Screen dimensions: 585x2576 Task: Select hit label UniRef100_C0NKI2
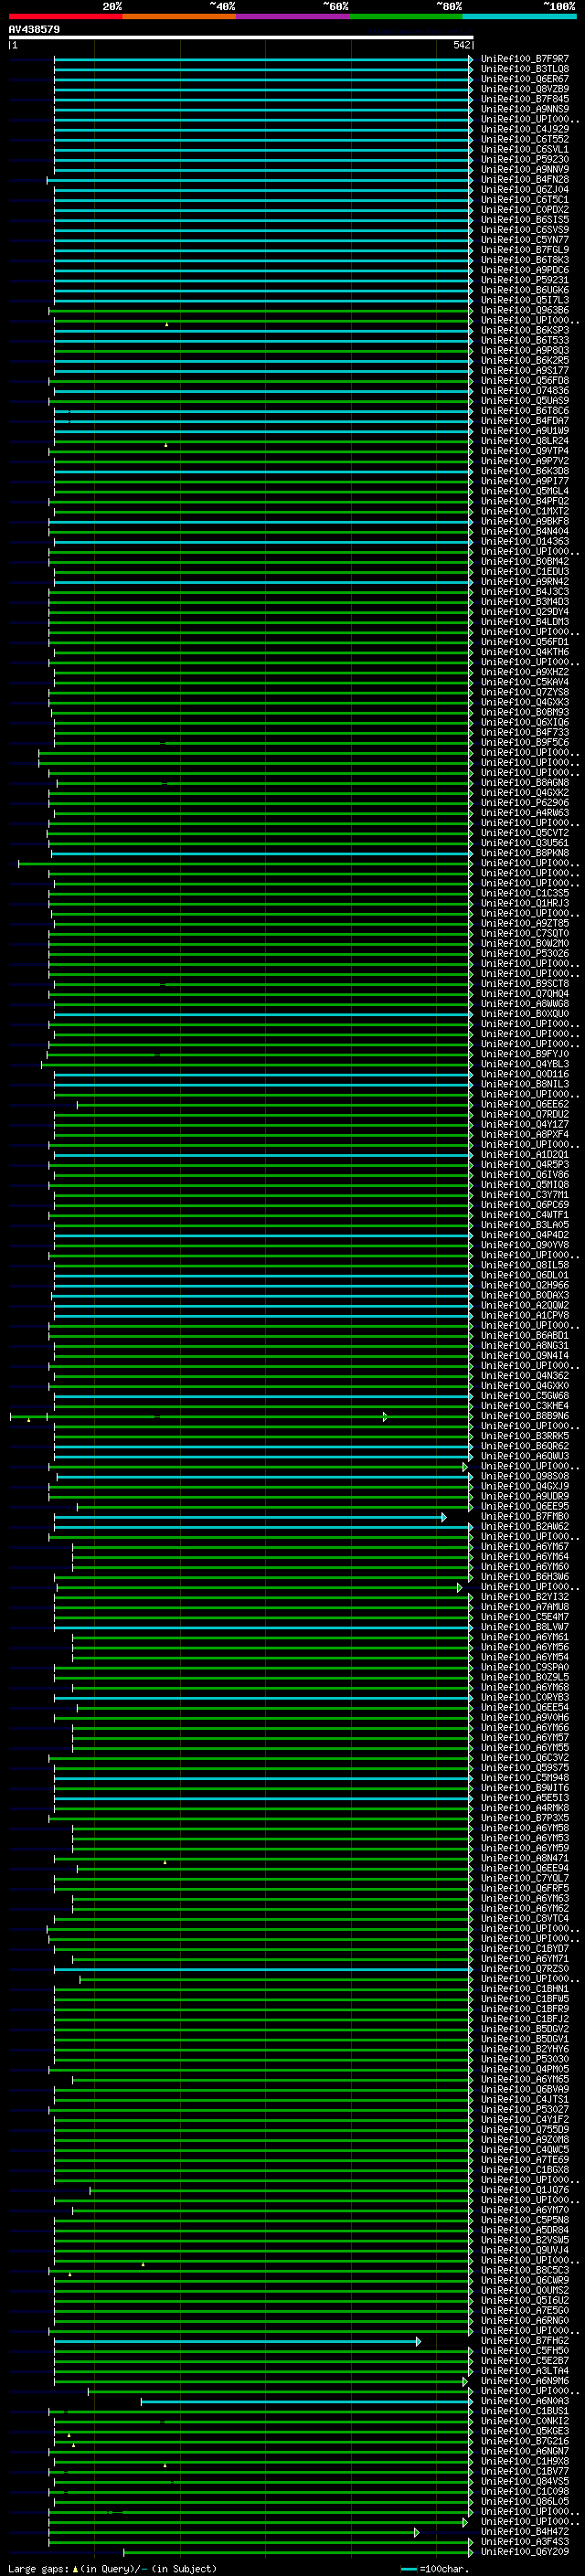pos(525,2421)
